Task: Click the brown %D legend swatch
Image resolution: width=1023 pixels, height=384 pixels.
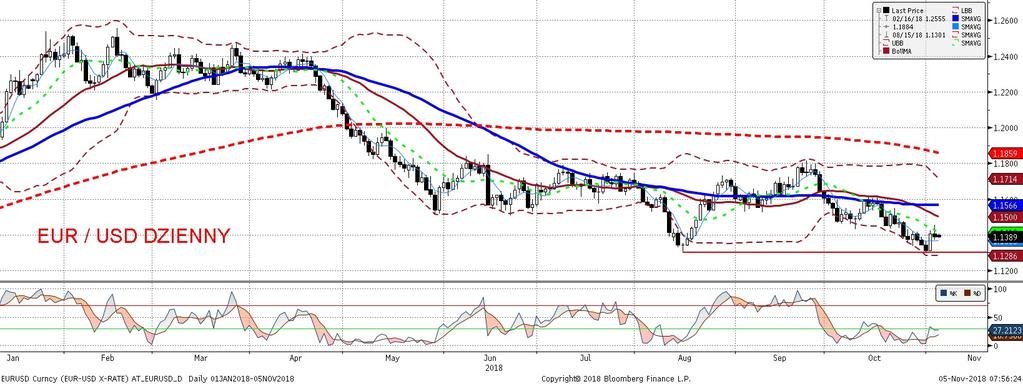Action: 968,293
